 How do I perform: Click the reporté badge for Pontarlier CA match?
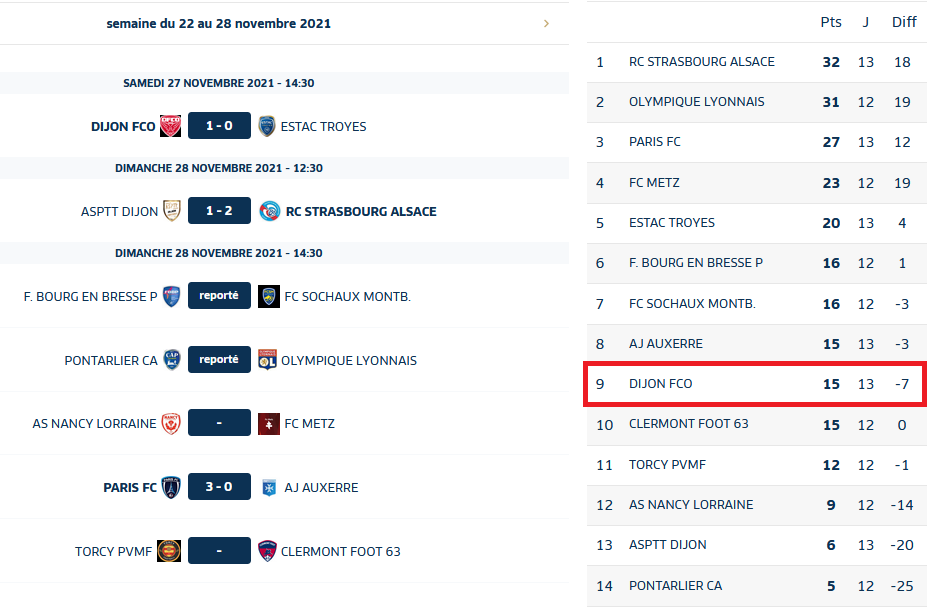point(219,360)
